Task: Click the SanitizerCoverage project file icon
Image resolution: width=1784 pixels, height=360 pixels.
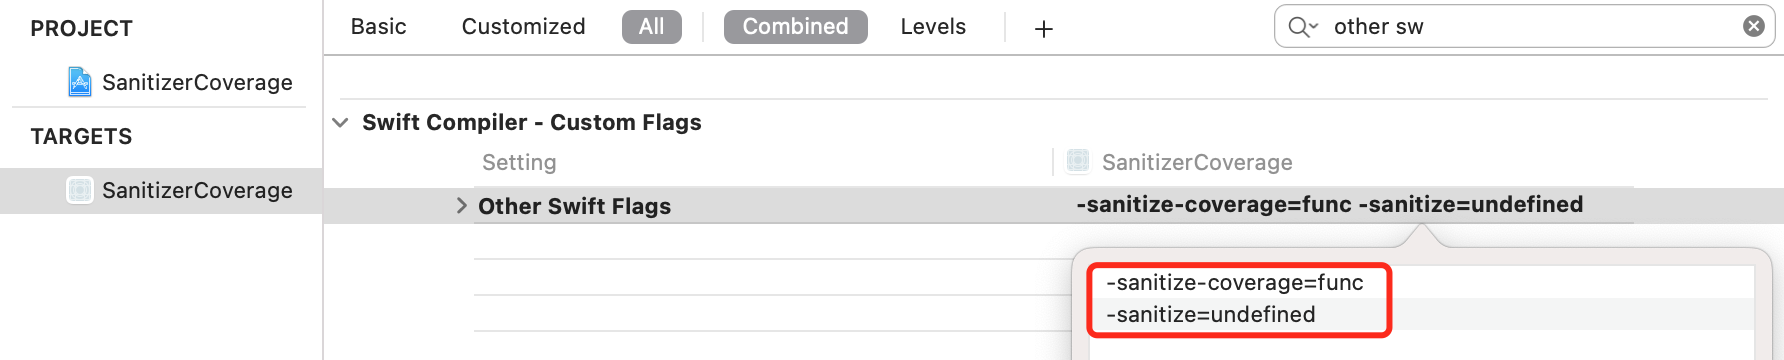Action: click(x=80, y=82)
